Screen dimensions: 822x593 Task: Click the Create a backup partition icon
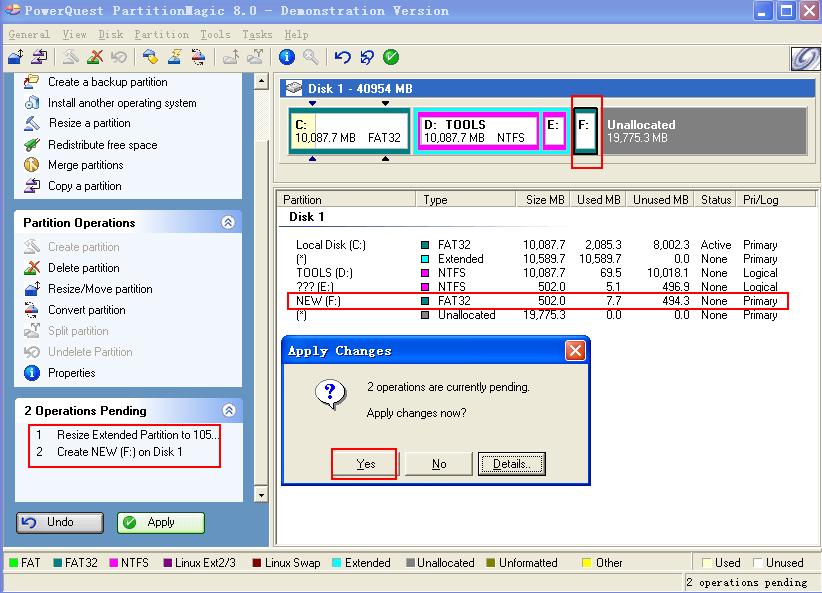31,82
